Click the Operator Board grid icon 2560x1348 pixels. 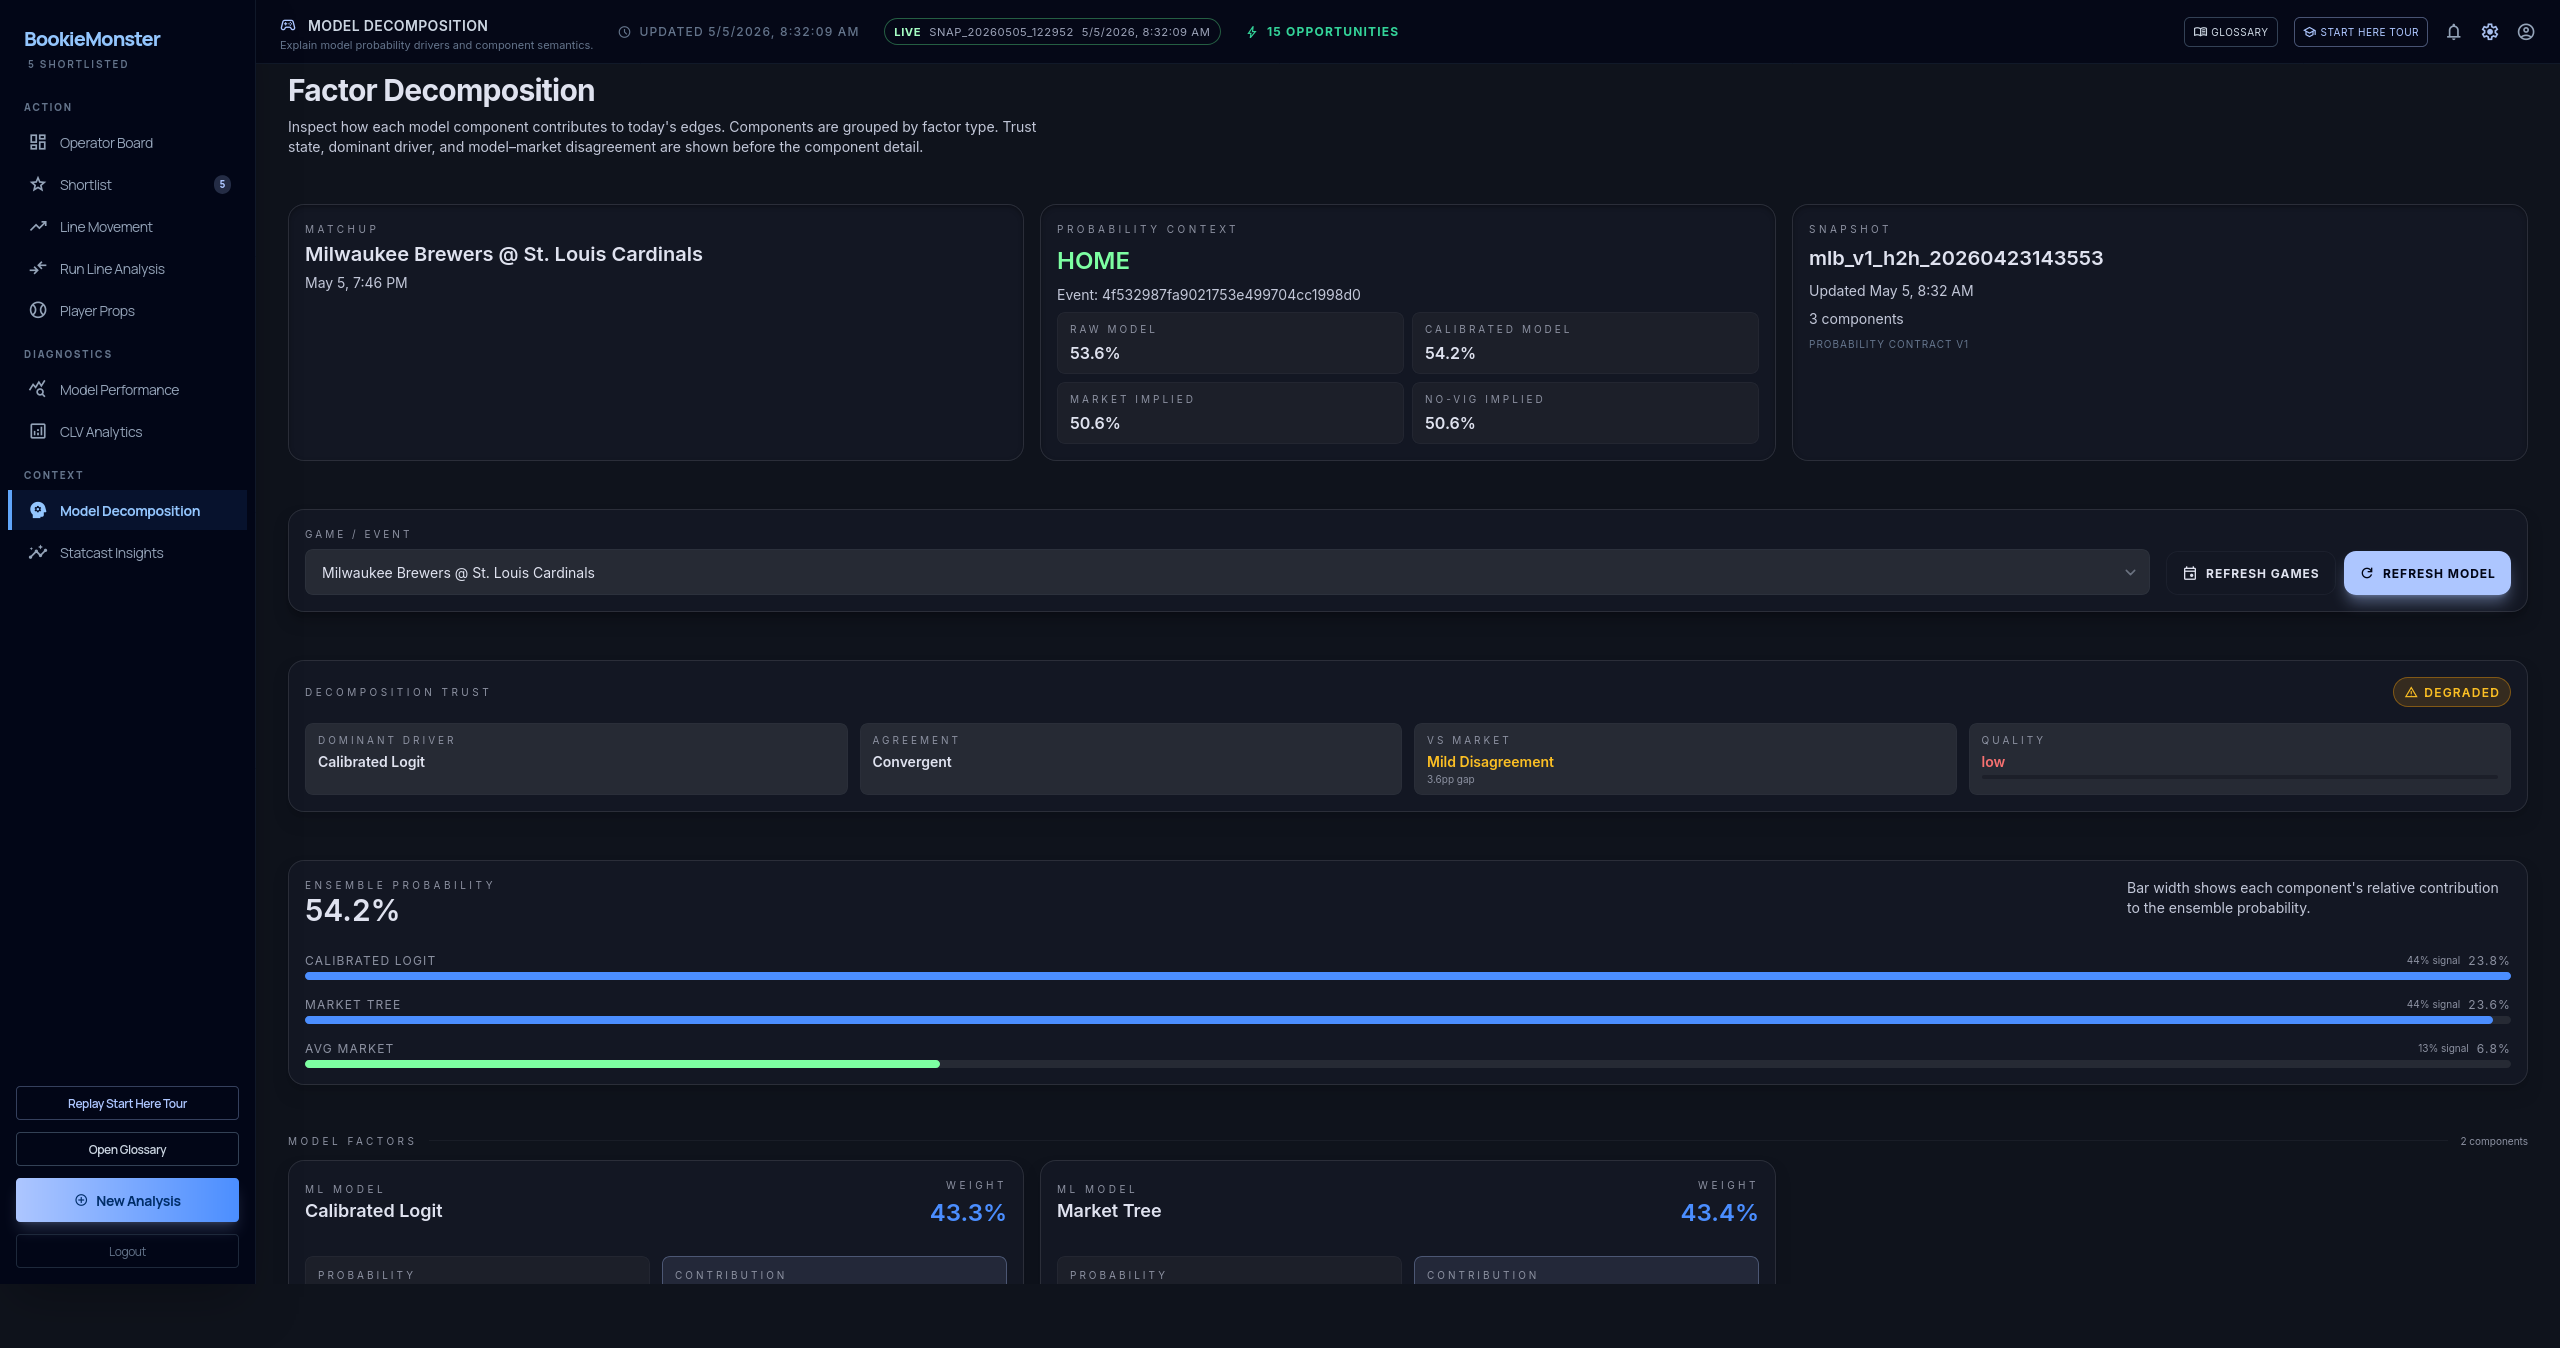(x=38, y=142)
